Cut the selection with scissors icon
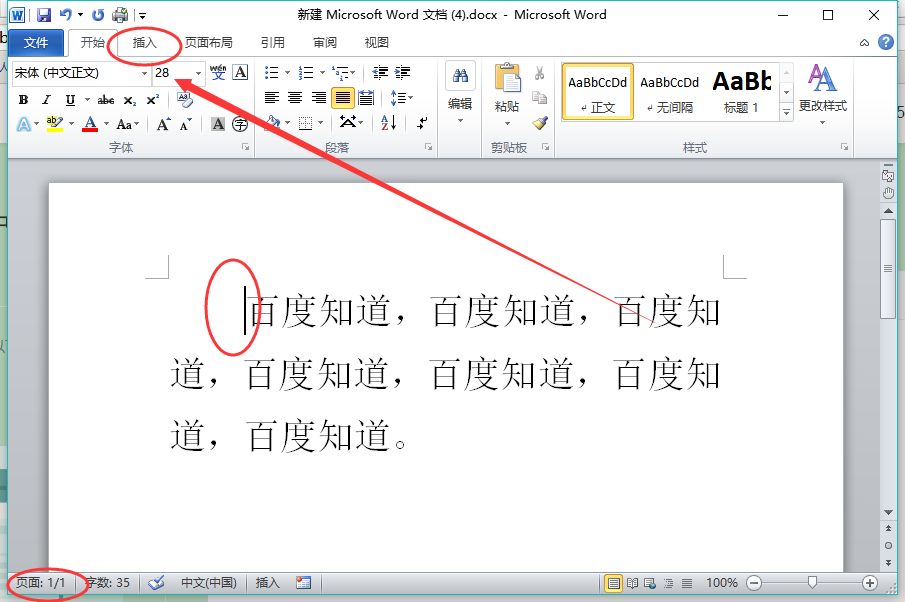905x602 pixels. coord(539,73)
